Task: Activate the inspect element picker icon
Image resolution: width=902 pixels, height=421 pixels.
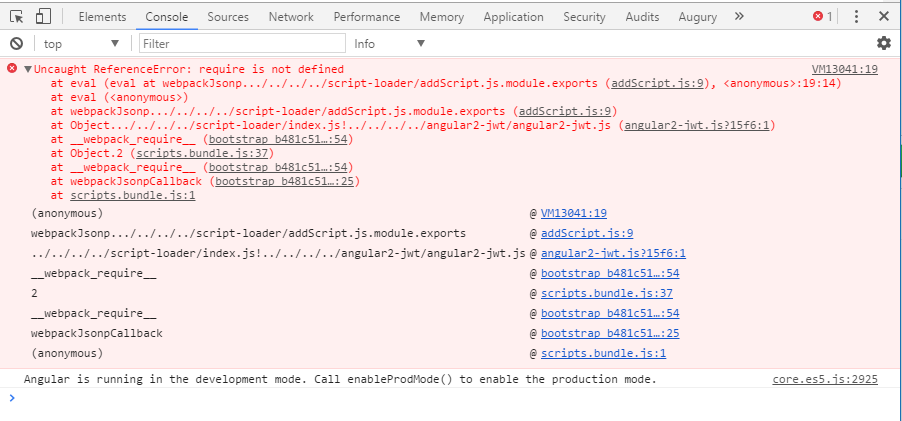Action: (17, 17)
